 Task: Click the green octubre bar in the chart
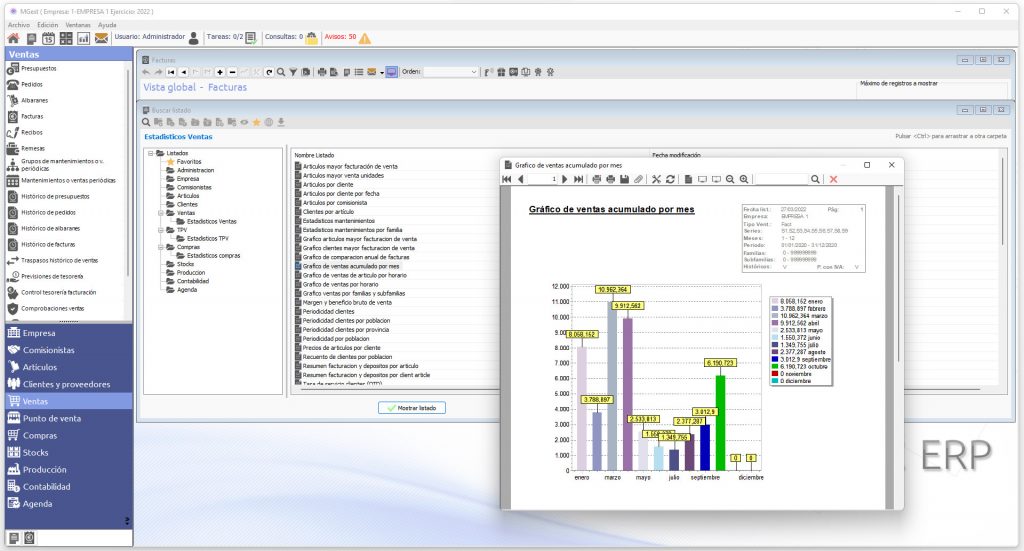tap(720, 422)
